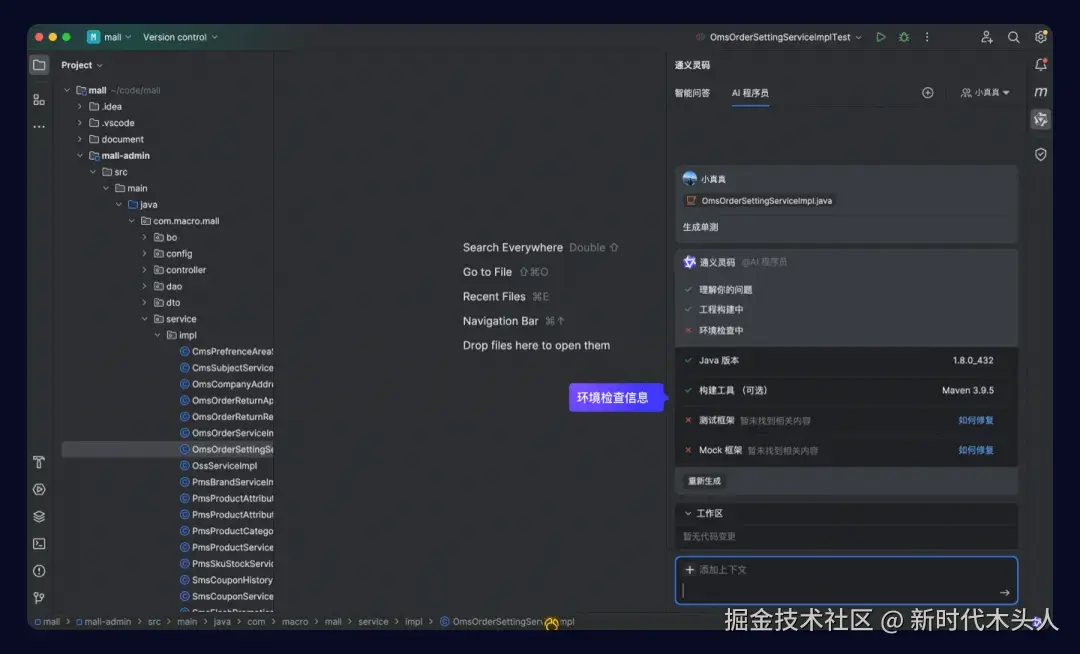Viewport: 1080px width, 654px height.
Task: Click the 小真真 user avatar in chat
Action: tap(689, 179)
